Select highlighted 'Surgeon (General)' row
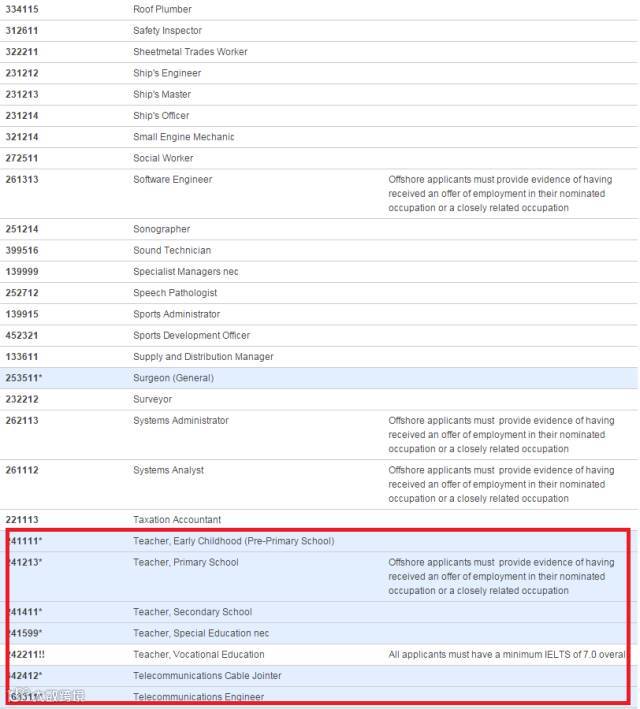This screenshot has width=640, height=709. pos(319,378)
